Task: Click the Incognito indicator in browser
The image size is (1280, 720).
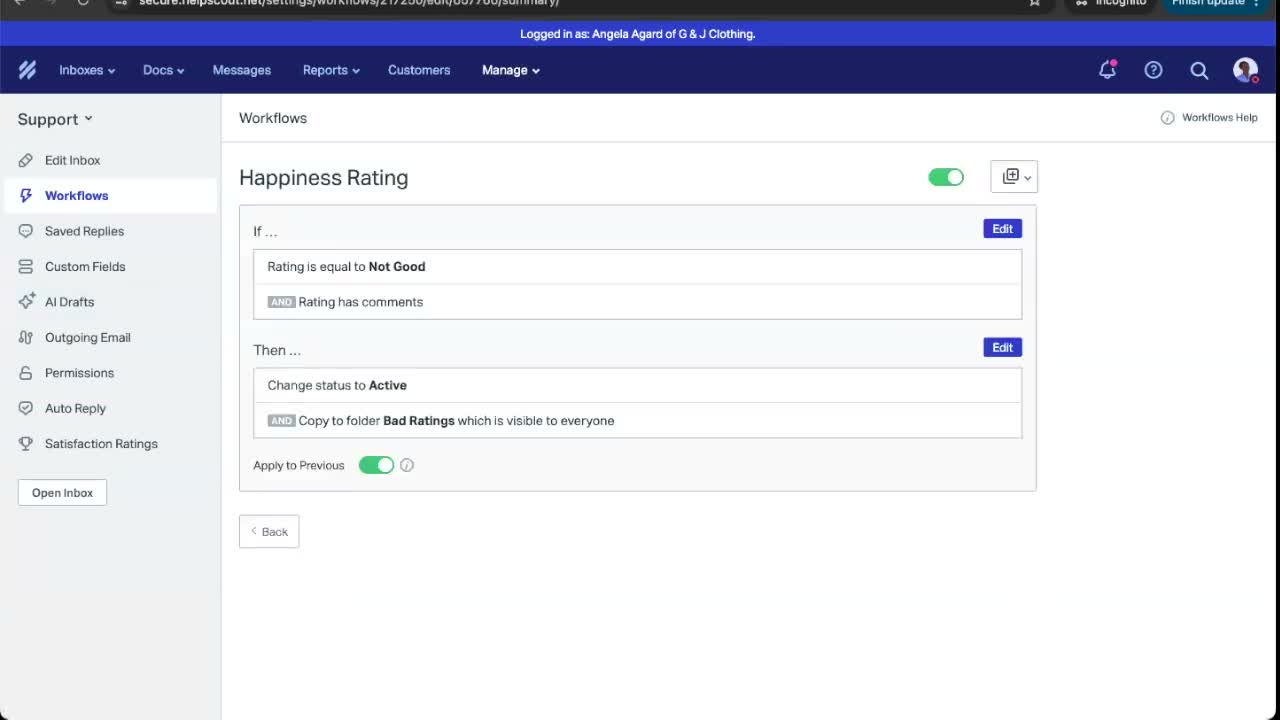Action: (1112, 3)
